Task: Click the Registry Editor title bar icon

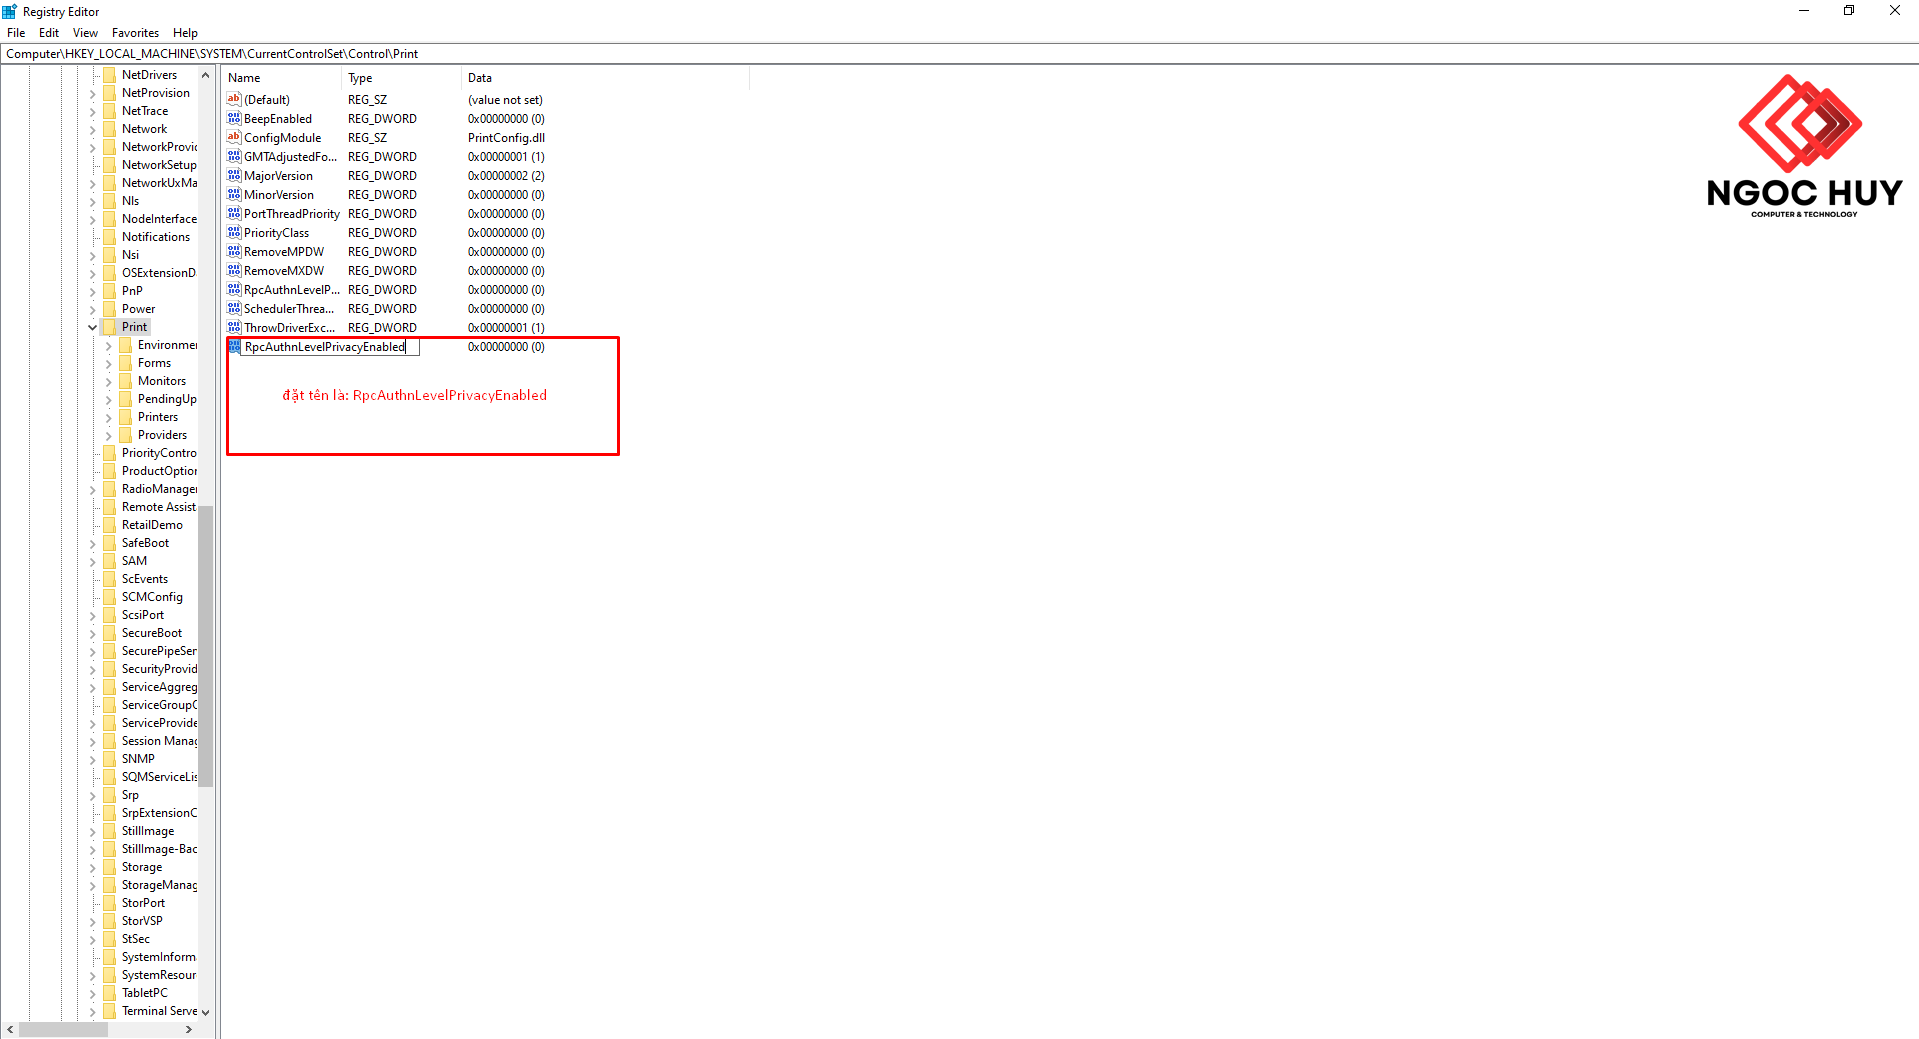Action: pyautogui.click(x=10, y=11)
